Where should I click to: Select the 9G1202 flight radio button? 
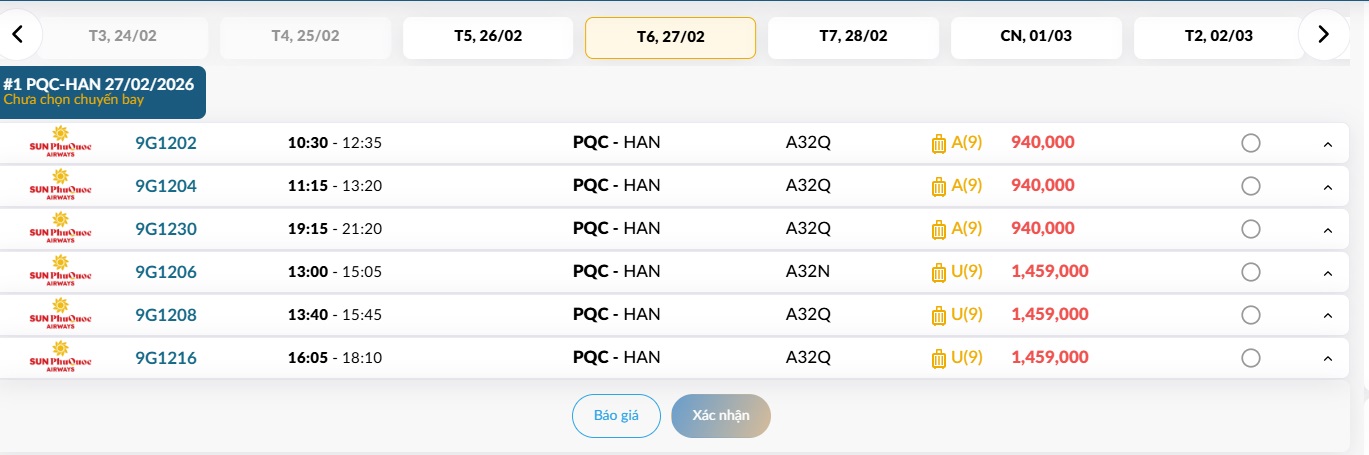(1250, 143)
